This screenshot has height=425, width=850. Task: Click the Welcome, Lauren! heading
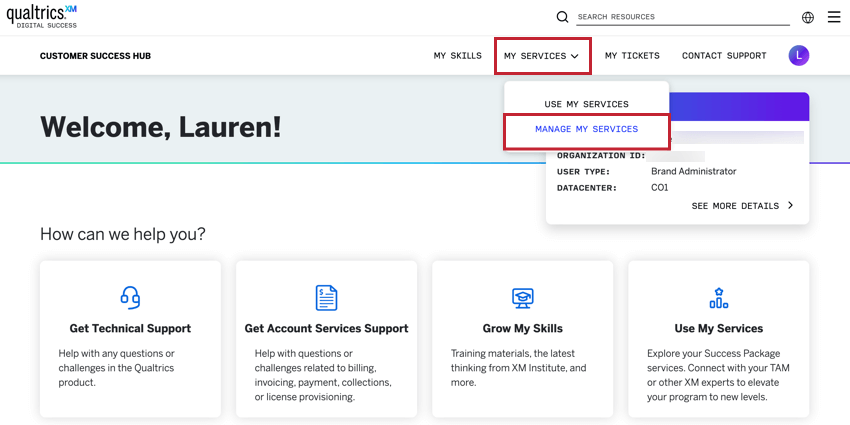pyautogui.click(x=161, y=127)
